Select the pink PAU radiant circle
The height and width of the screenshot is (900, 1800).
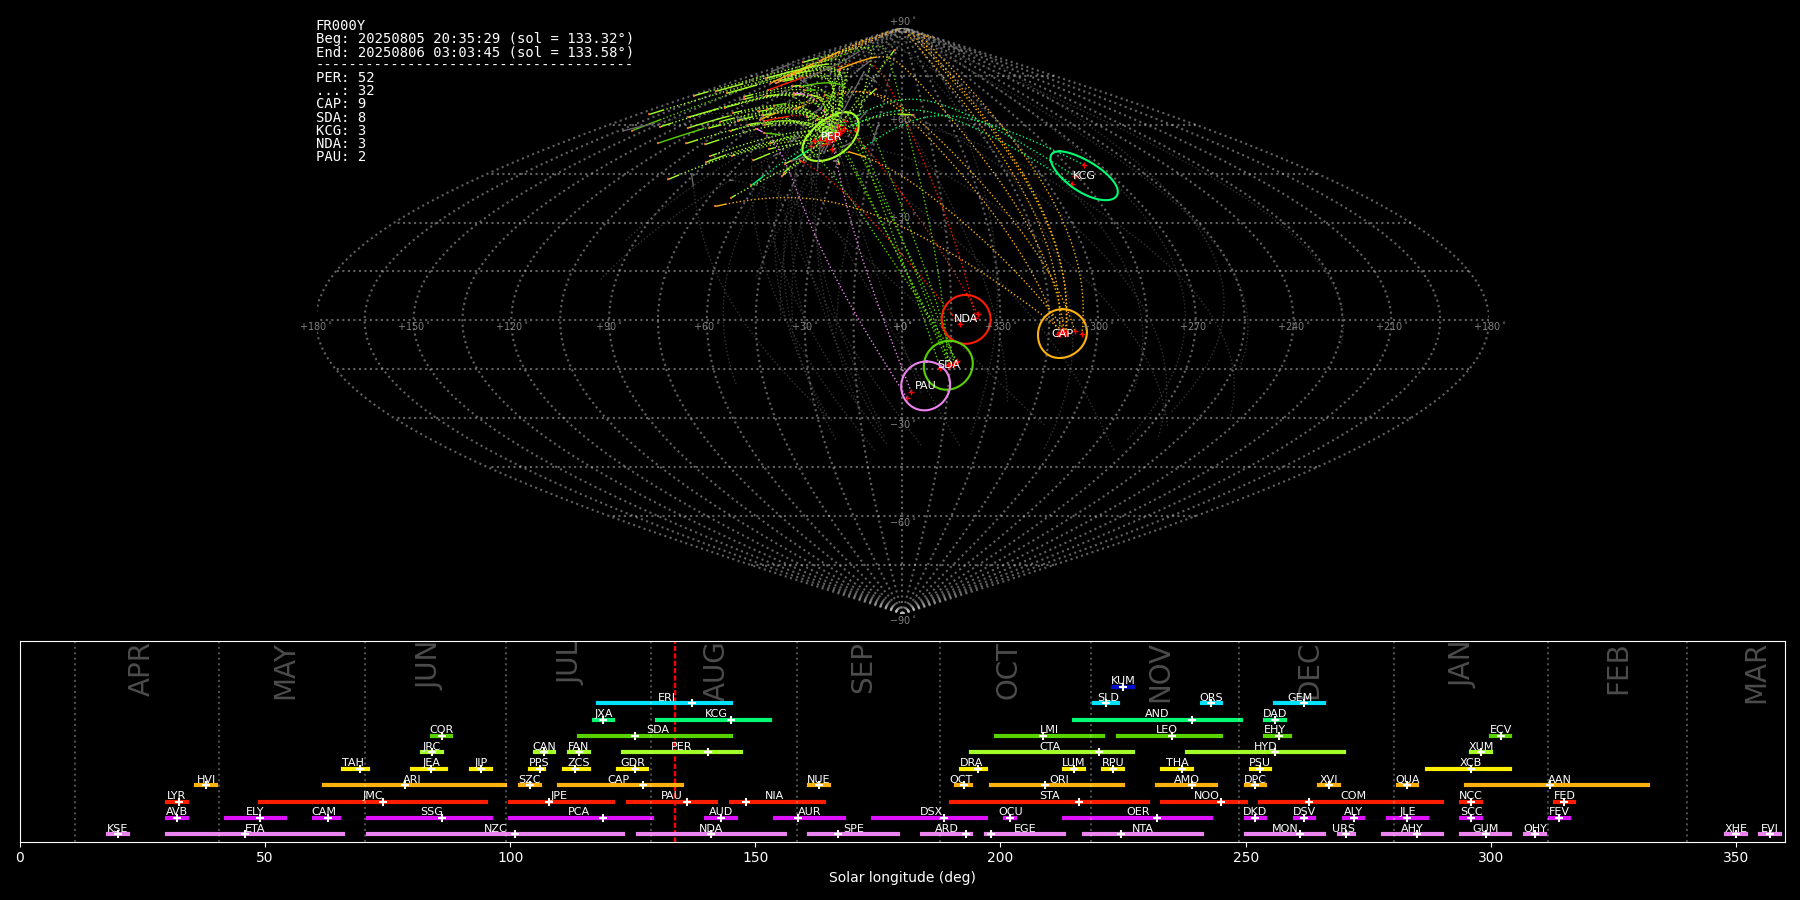(x=925, y=385)
